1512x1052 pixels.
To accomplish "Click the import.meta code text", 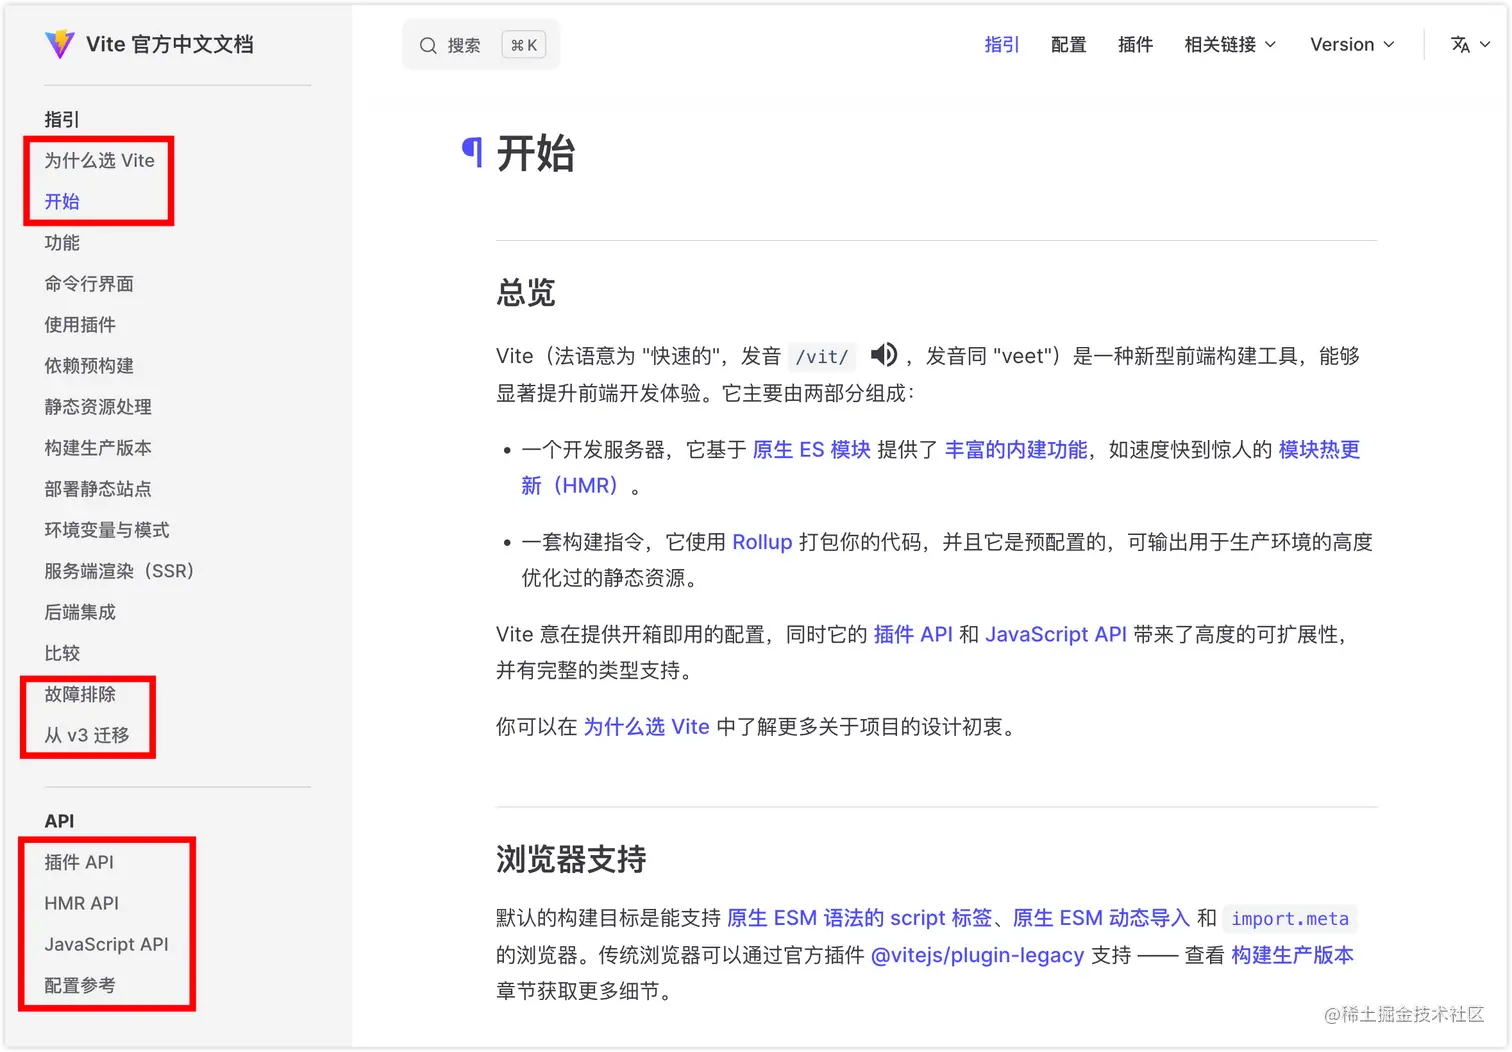I will pyautogui.click(x=1290, y=918).
